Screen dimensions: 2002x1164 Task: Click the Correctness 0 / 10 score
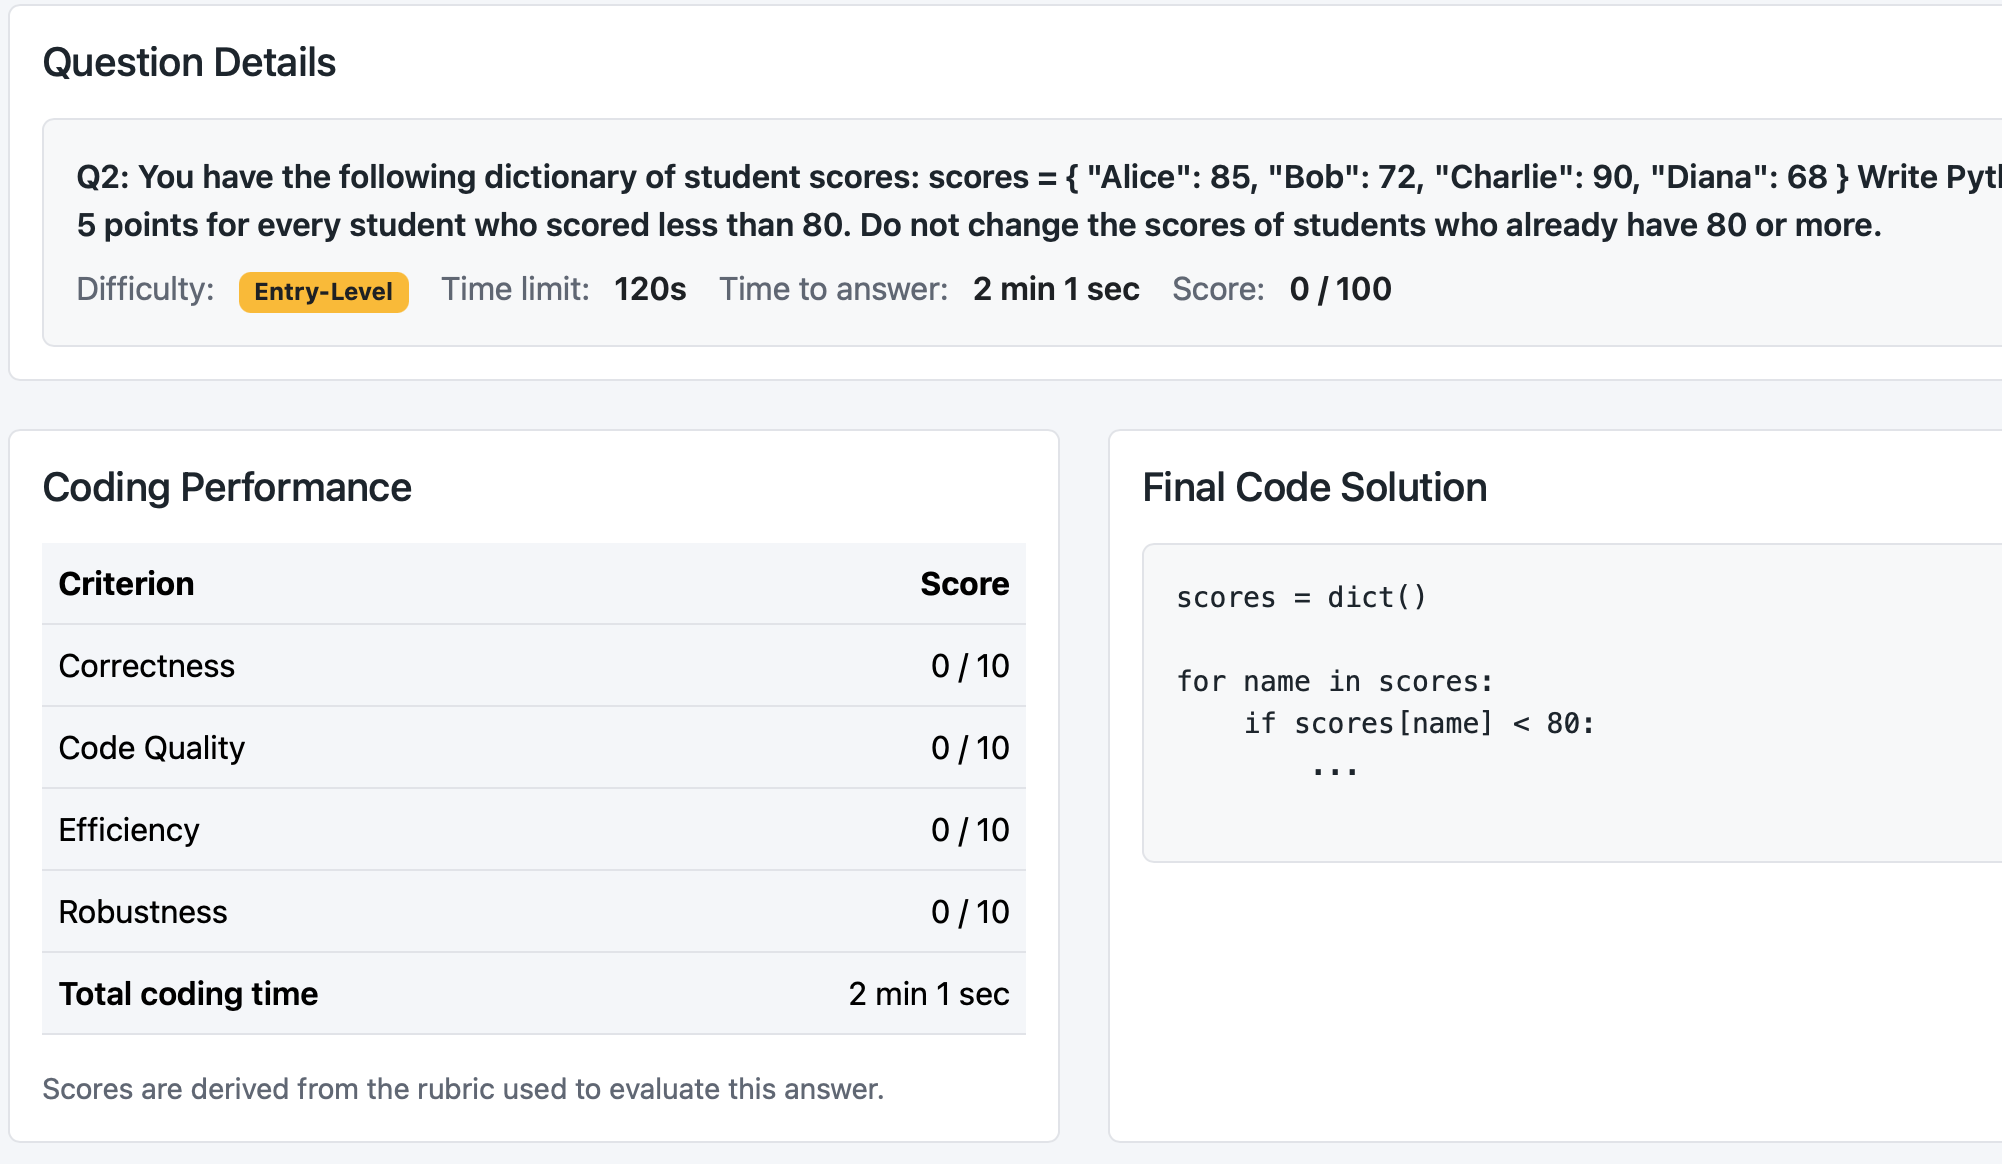[x=969, y=666]
